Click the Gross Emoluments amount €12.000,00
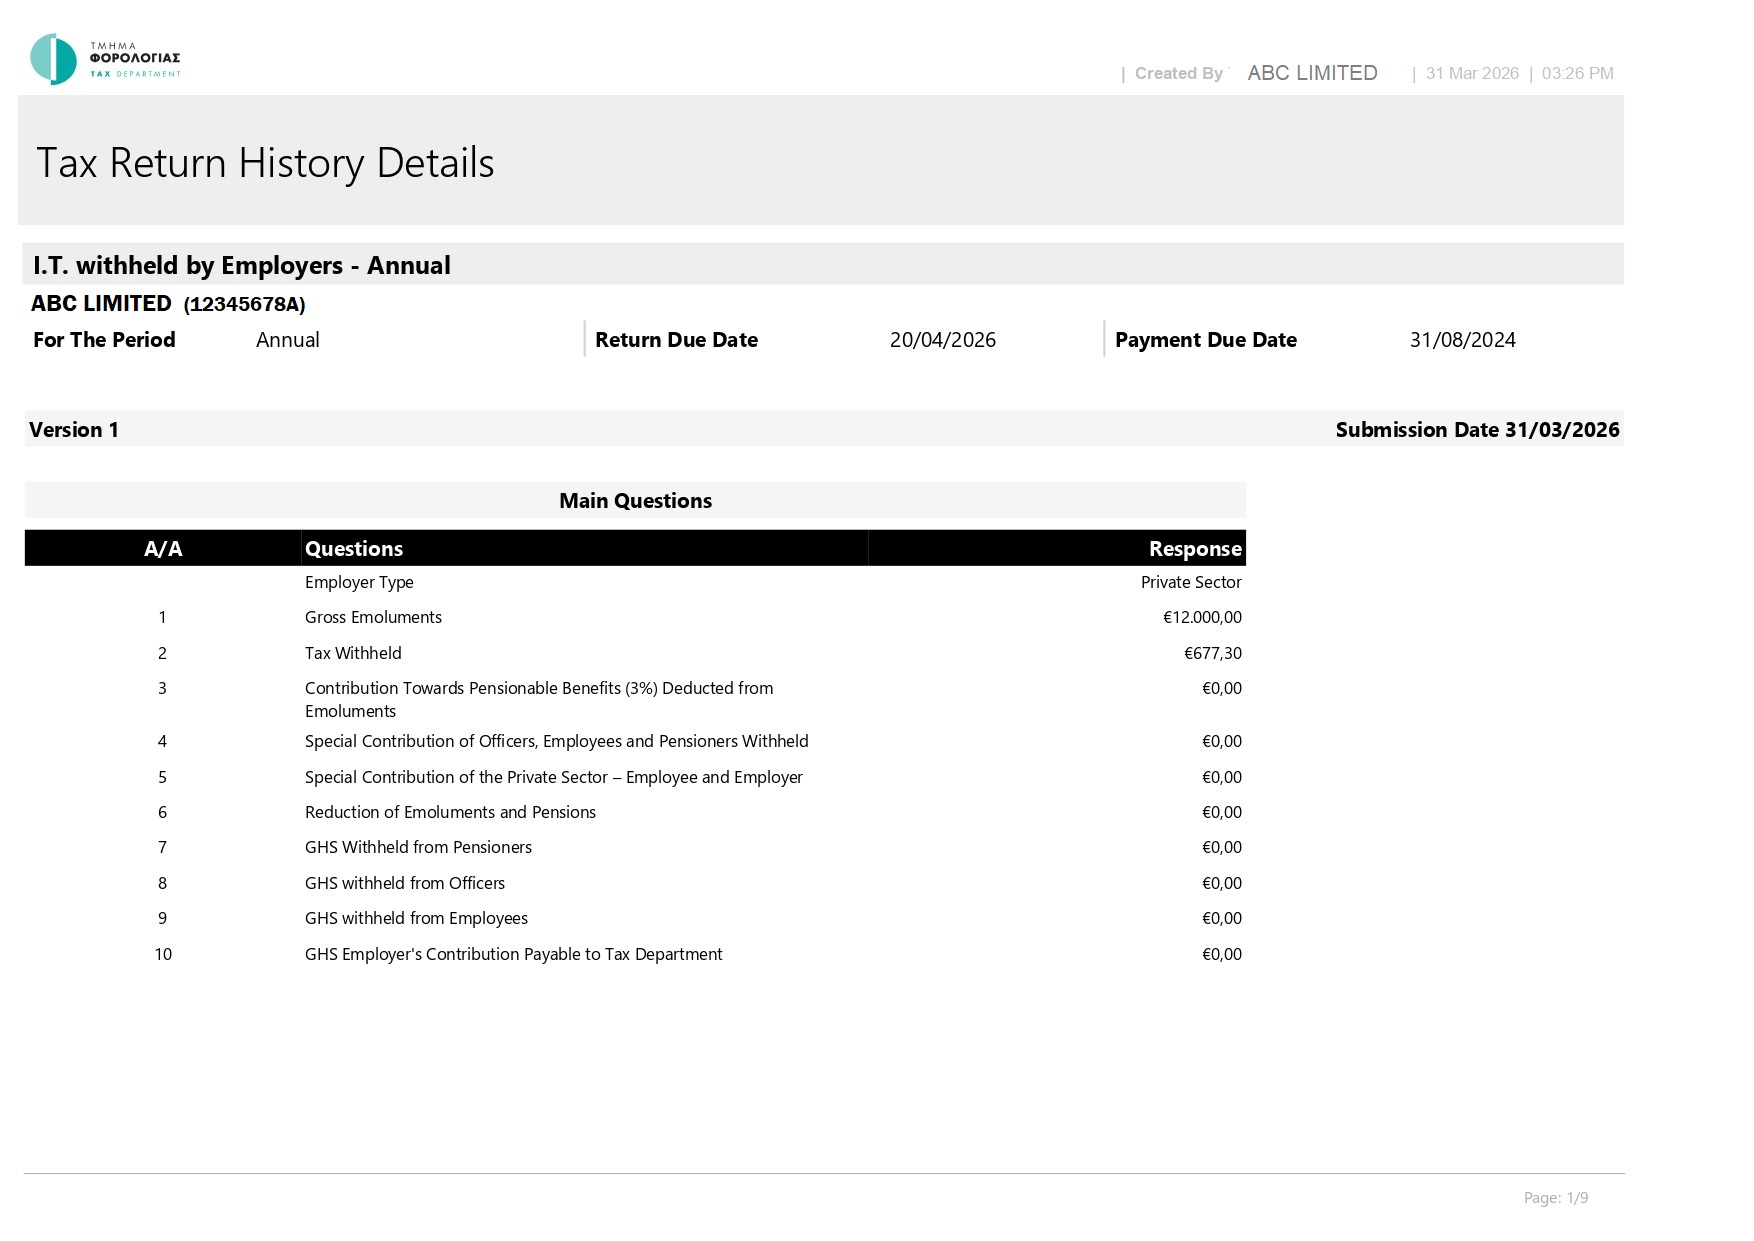1754x1241 pixels. (1202, 618)
